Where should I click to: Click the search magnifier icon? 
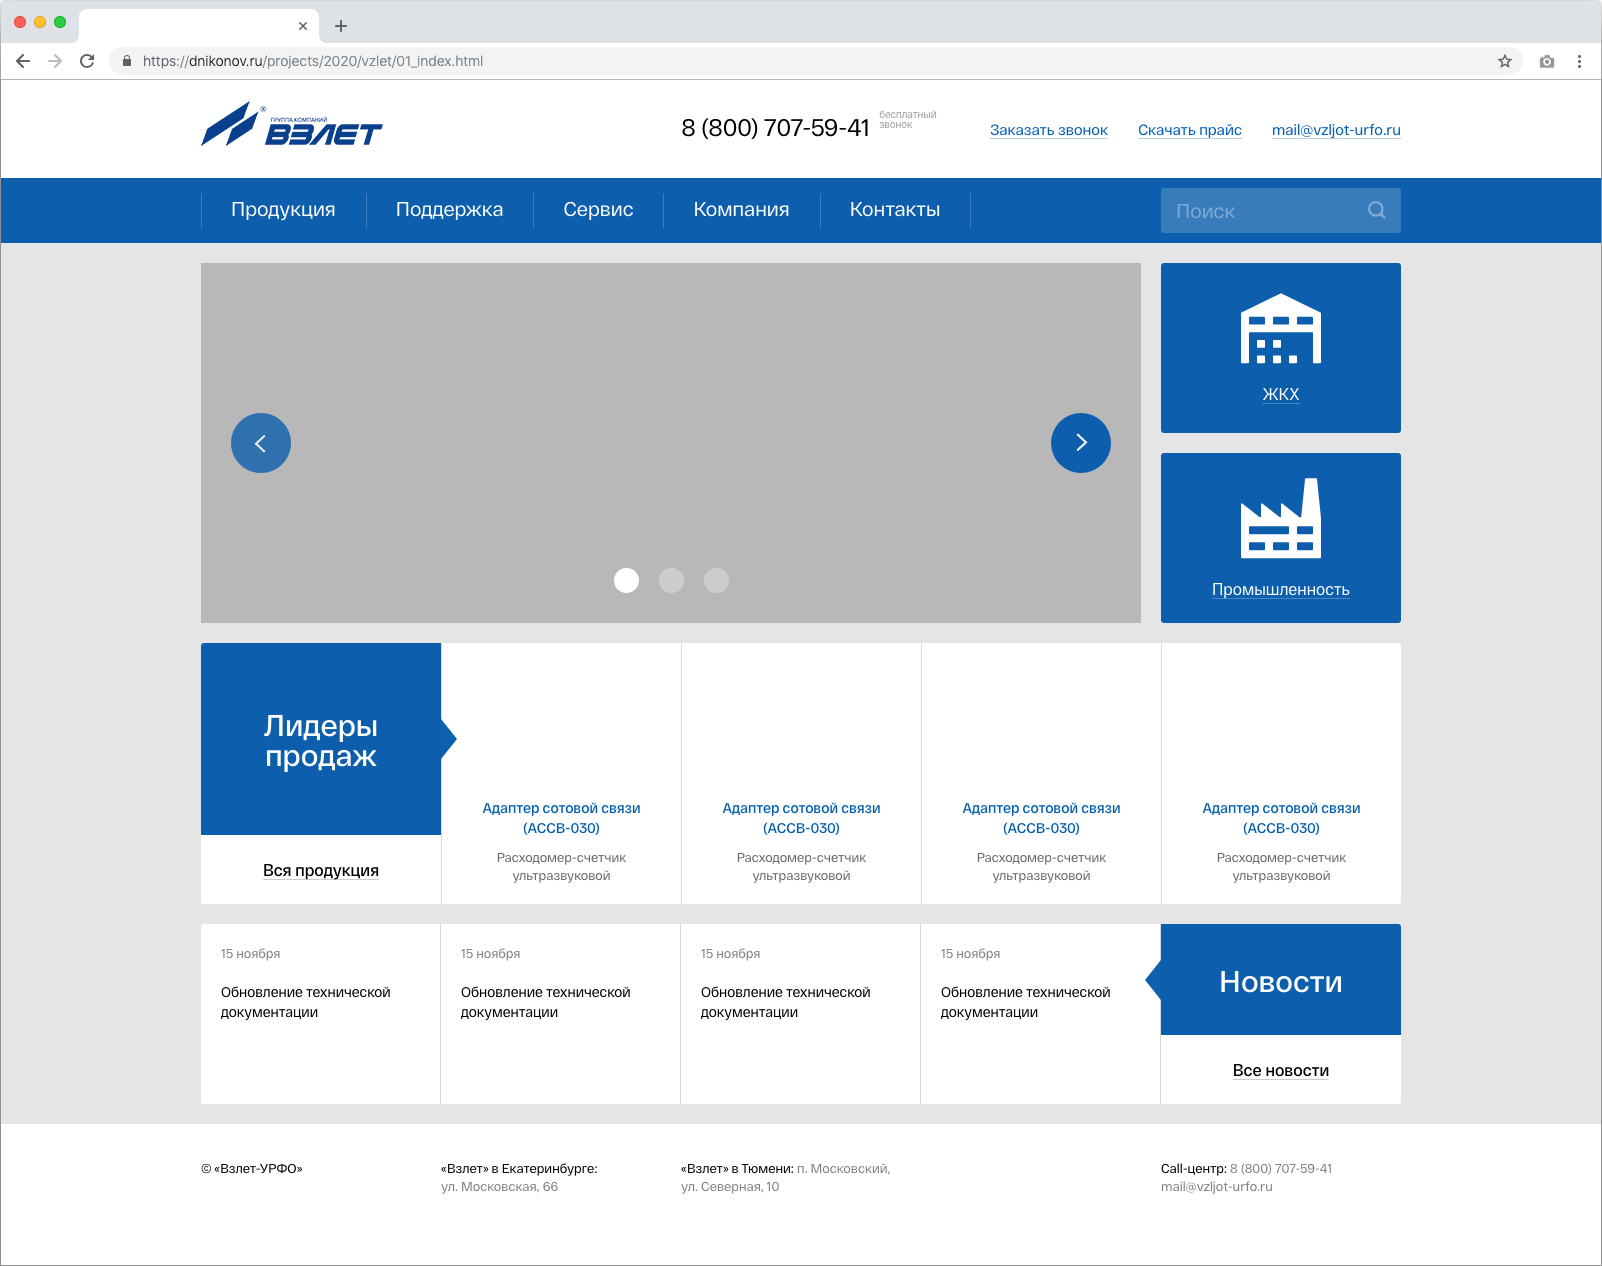pyautogui.click(x=1376, y=210)
